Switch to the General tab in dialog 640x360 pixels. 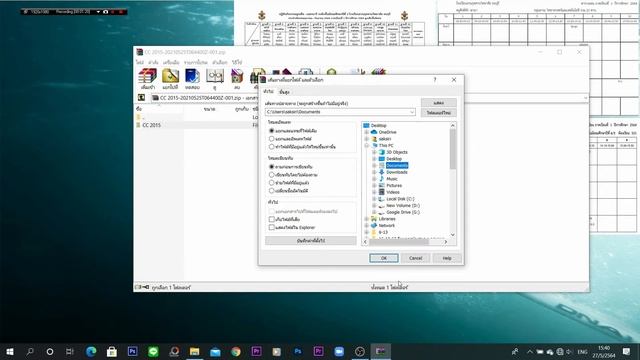268,91
